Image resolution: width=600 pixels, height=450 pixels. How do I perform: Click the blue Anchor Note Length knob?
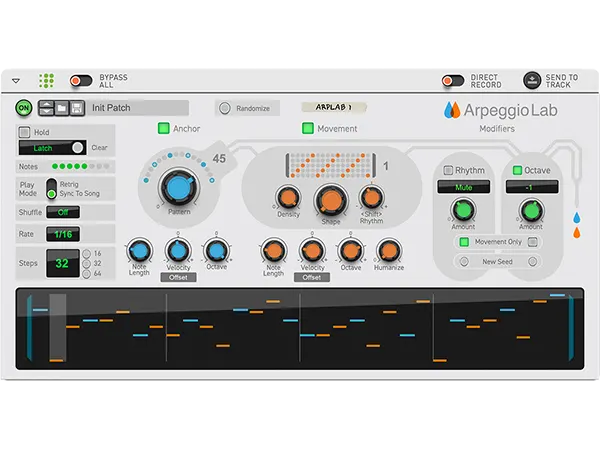pos(139,251)
